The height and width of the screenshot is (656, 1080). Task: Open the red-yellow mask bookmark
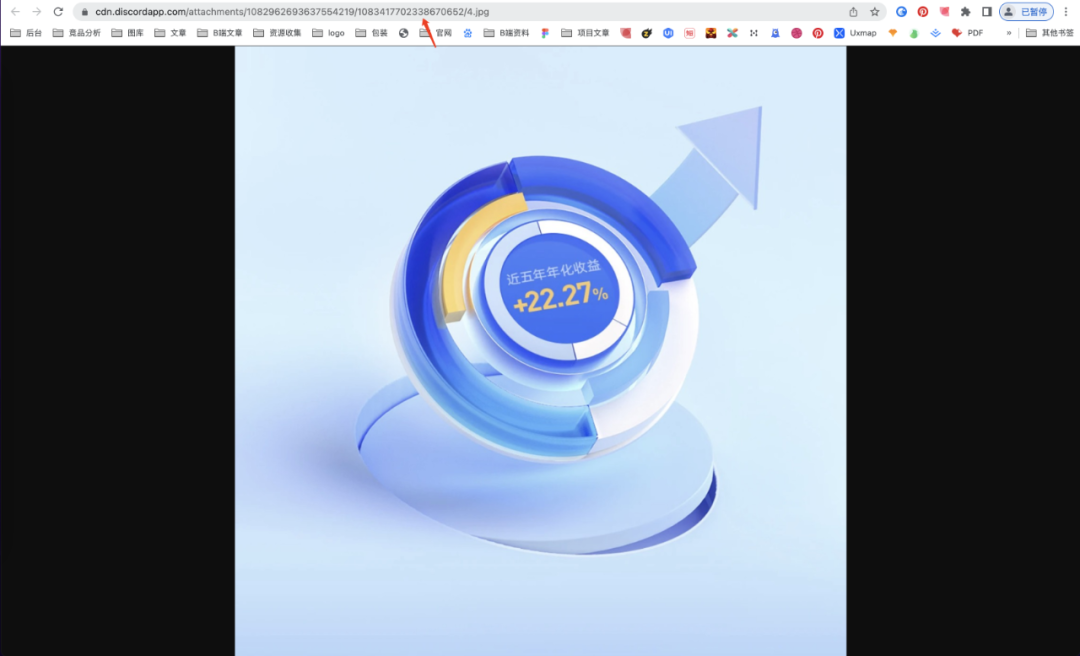coord(711,33)
